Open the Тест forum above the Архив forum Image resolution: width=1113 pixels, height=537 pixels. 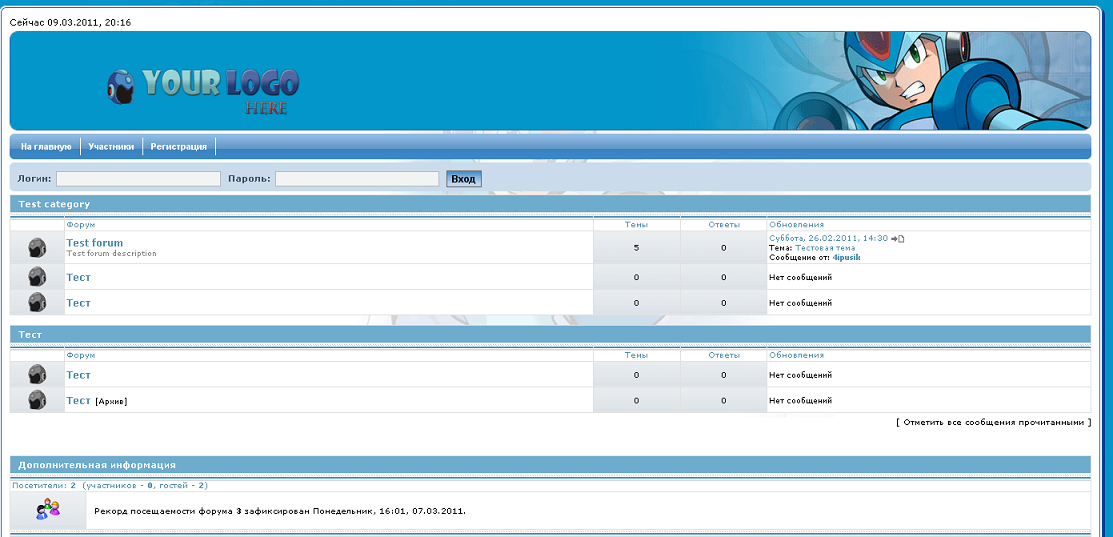pyautogui.click(x=78, y=375)
